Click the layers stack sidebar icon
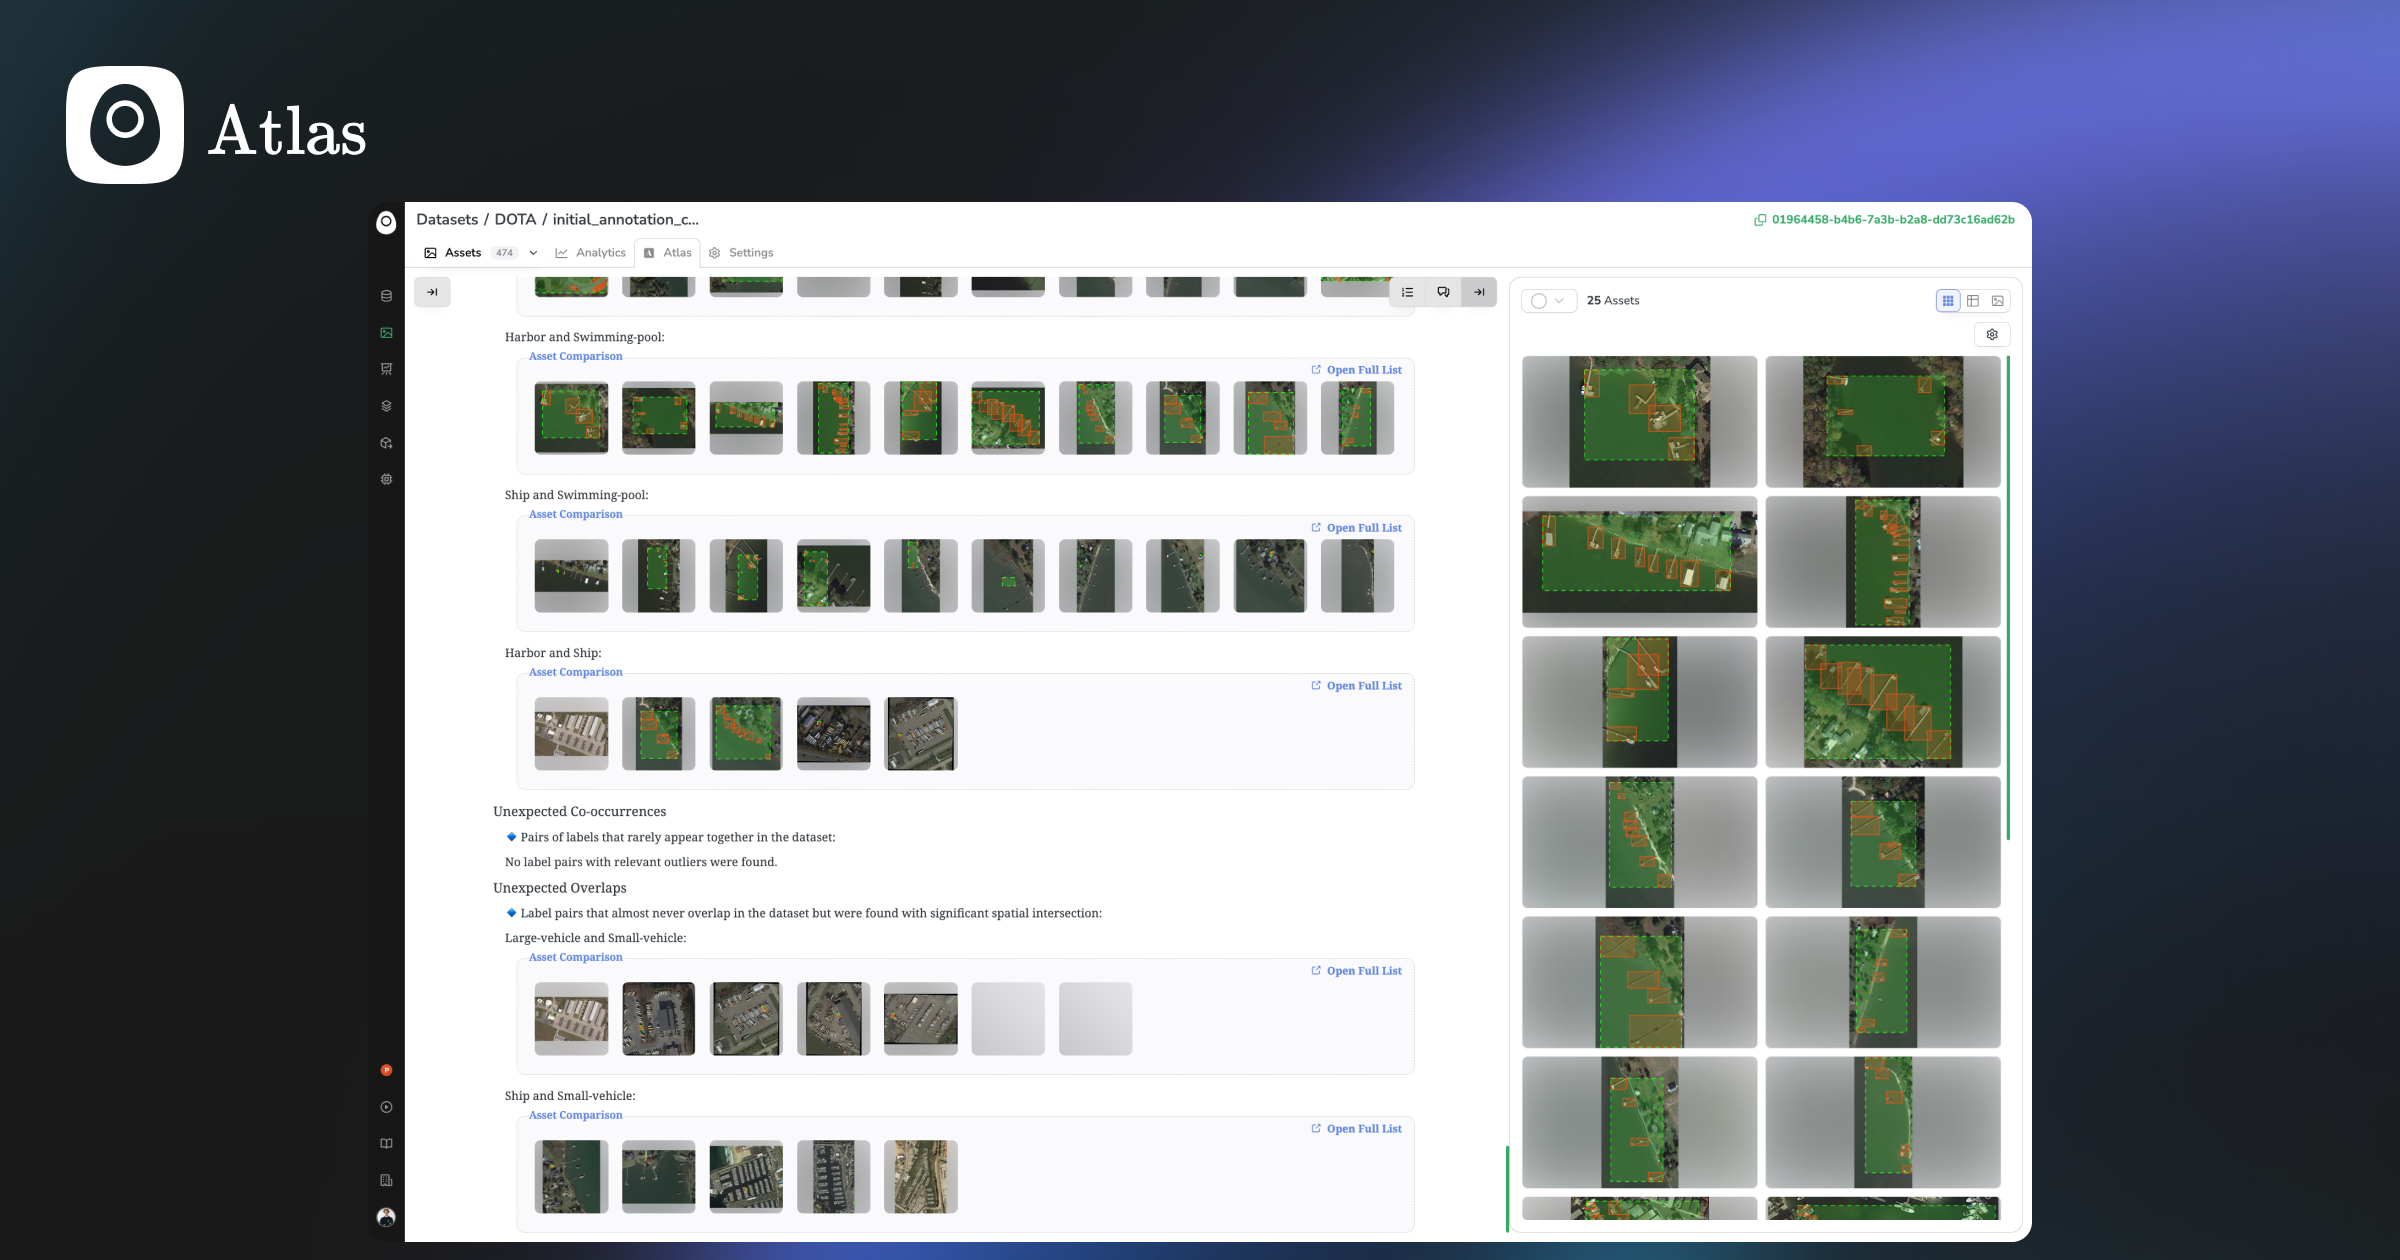 pos(386,406)
